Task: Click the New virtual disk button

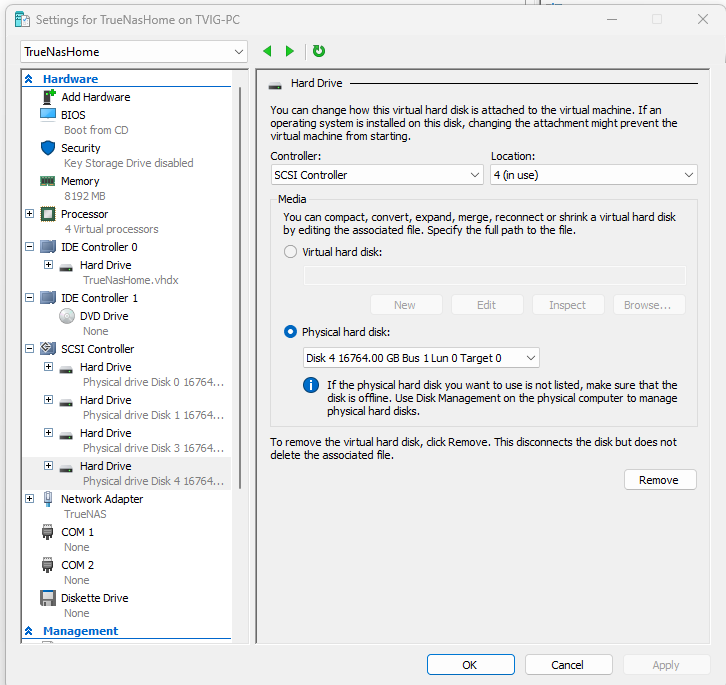Action: 406,305
